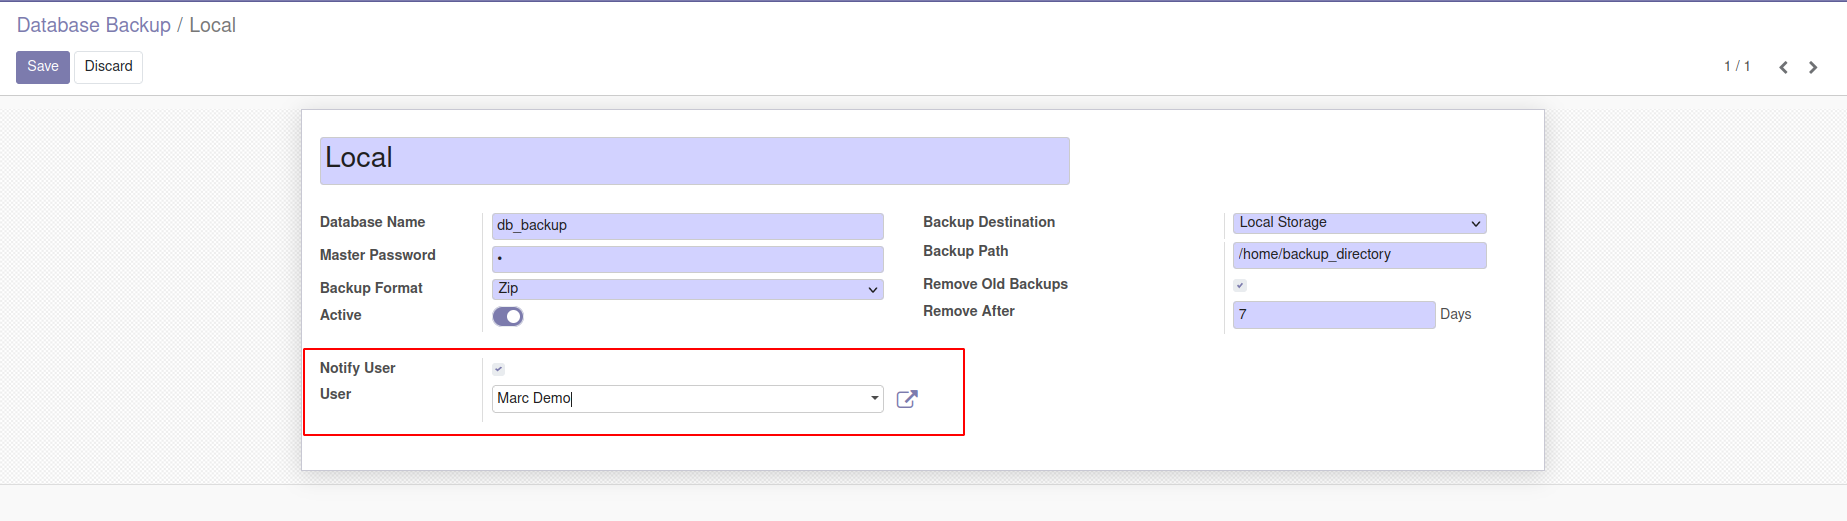Open the User selection dropdown arrow
Viewport: 1847px width, 521px height.
tap(875, 398)
